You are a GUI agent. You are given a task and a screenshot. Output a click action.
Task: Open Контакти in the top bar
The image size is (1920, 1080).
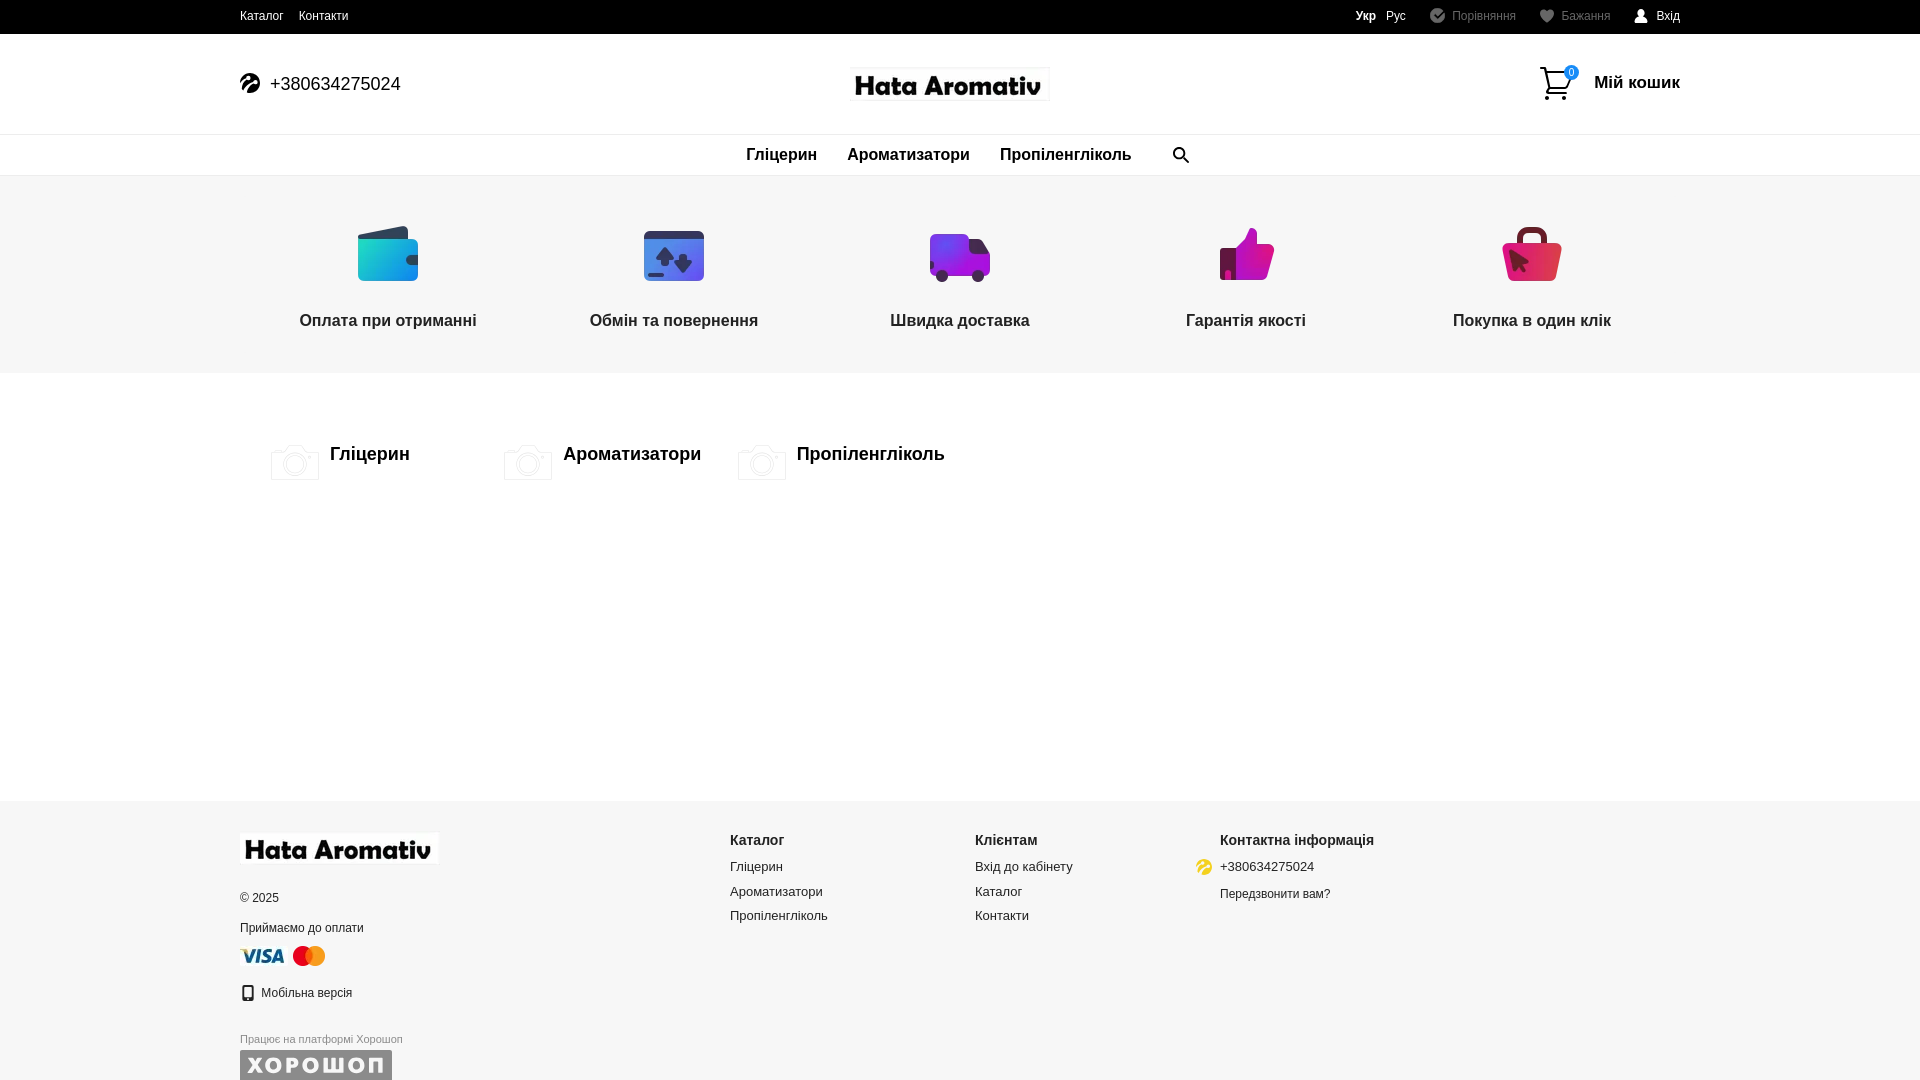click(324, 16)
